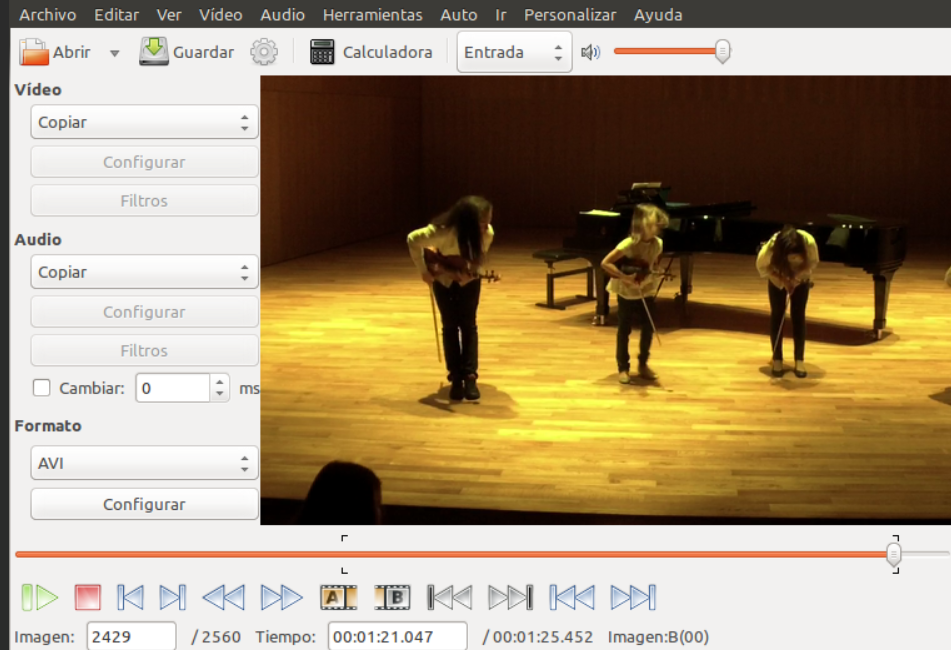Open the Archivo menu
Viewport: 951px width, 650px height.
48,15
